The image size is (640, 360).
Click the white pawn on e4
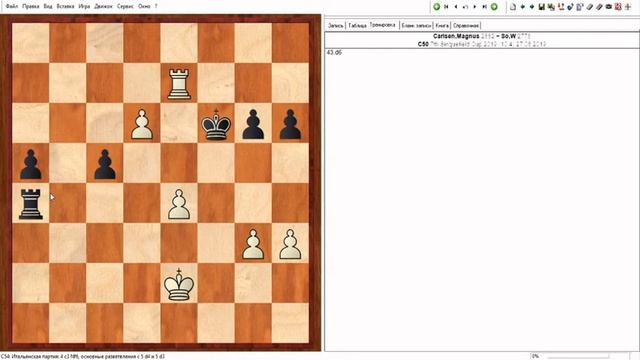(x=179, y=204)
